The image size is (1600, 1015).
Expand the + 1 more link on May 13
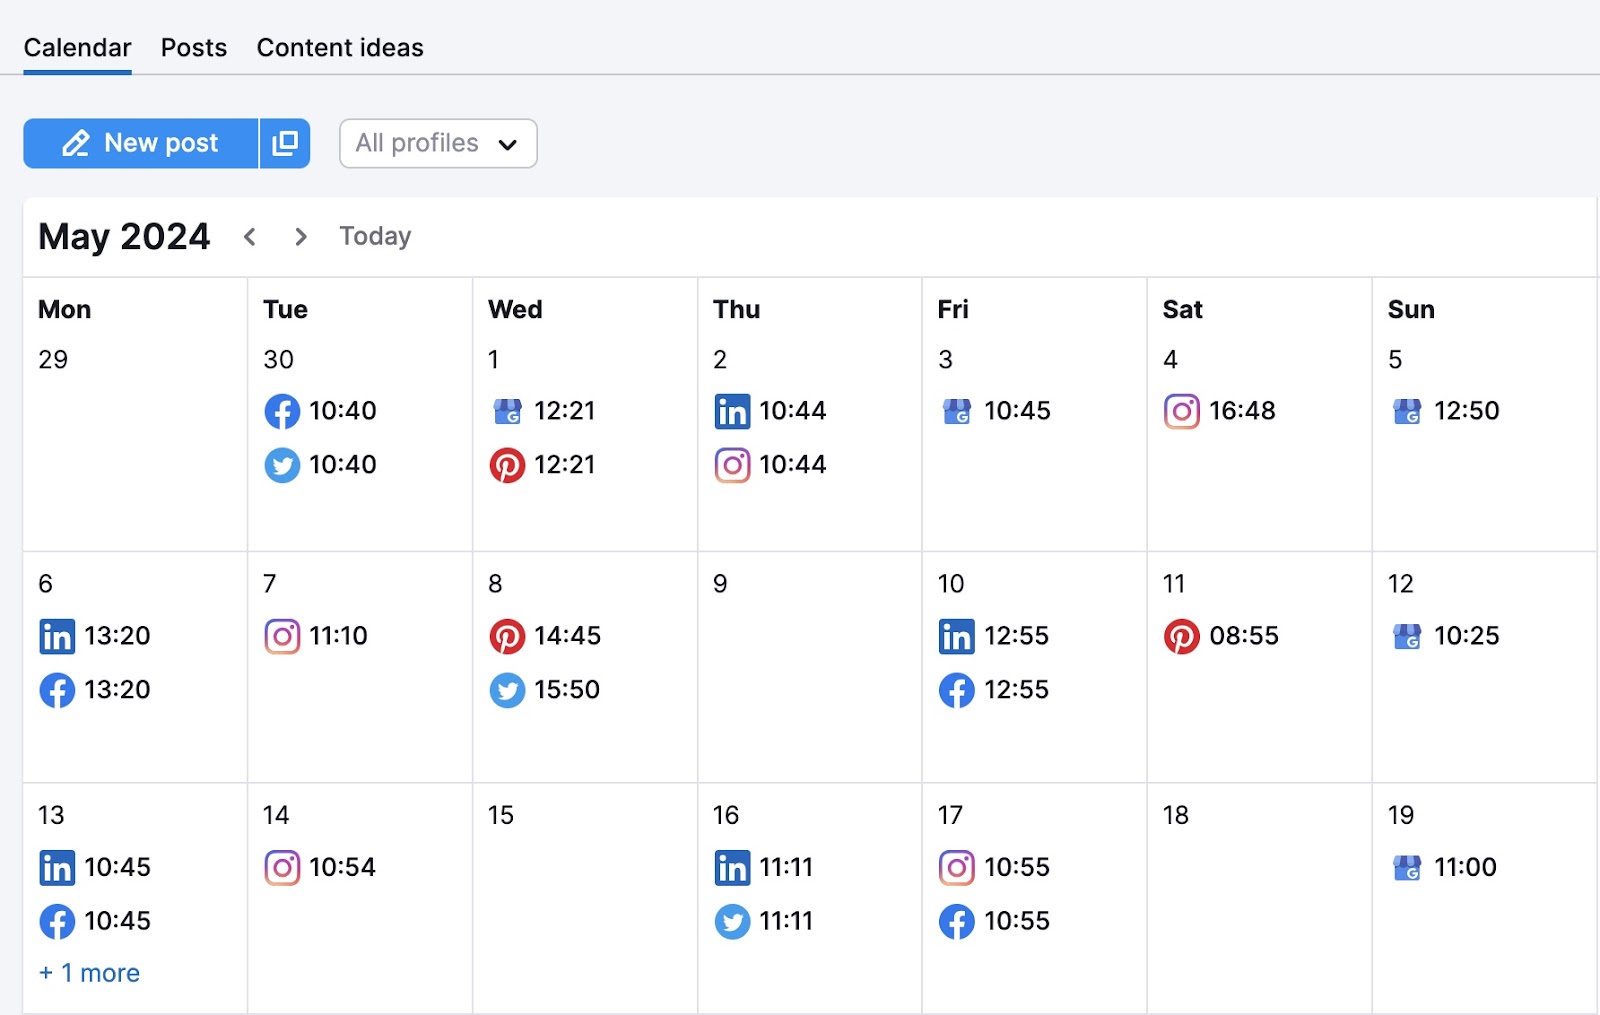point(89,972)
